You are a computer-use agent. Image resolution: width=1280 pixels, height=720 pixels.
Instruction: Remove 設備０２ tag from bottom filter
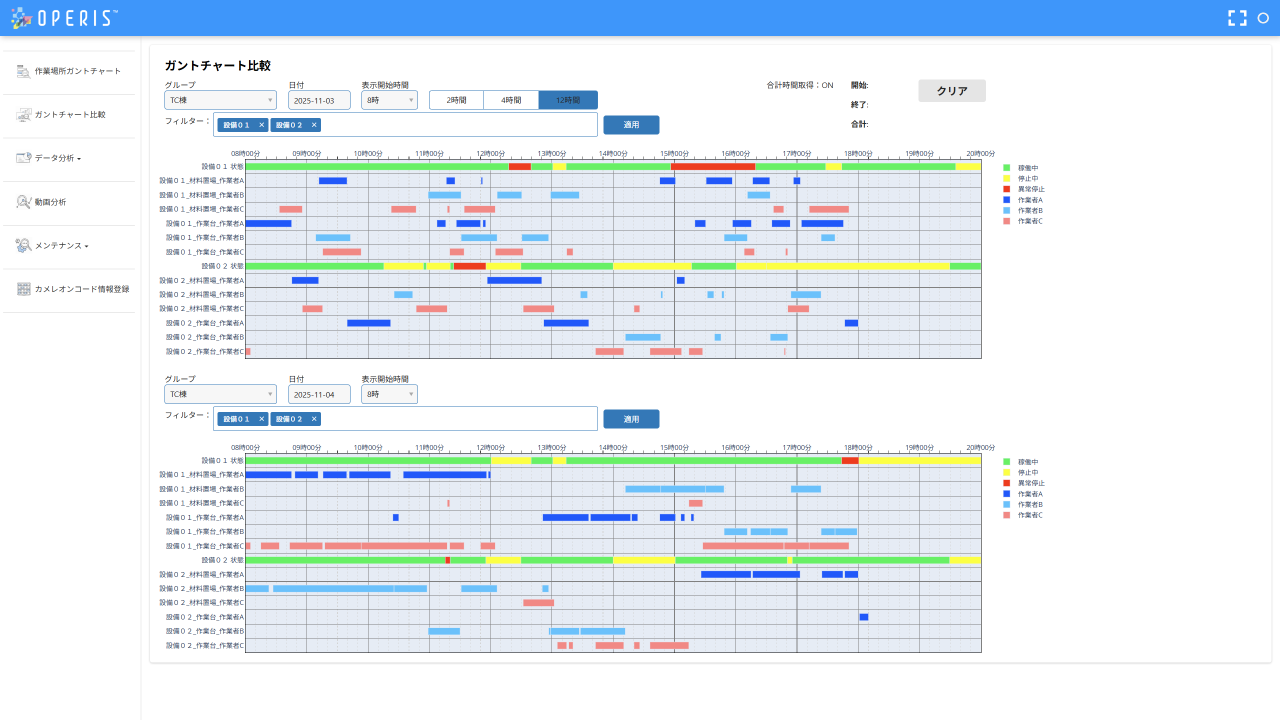(x=314, y=419)
